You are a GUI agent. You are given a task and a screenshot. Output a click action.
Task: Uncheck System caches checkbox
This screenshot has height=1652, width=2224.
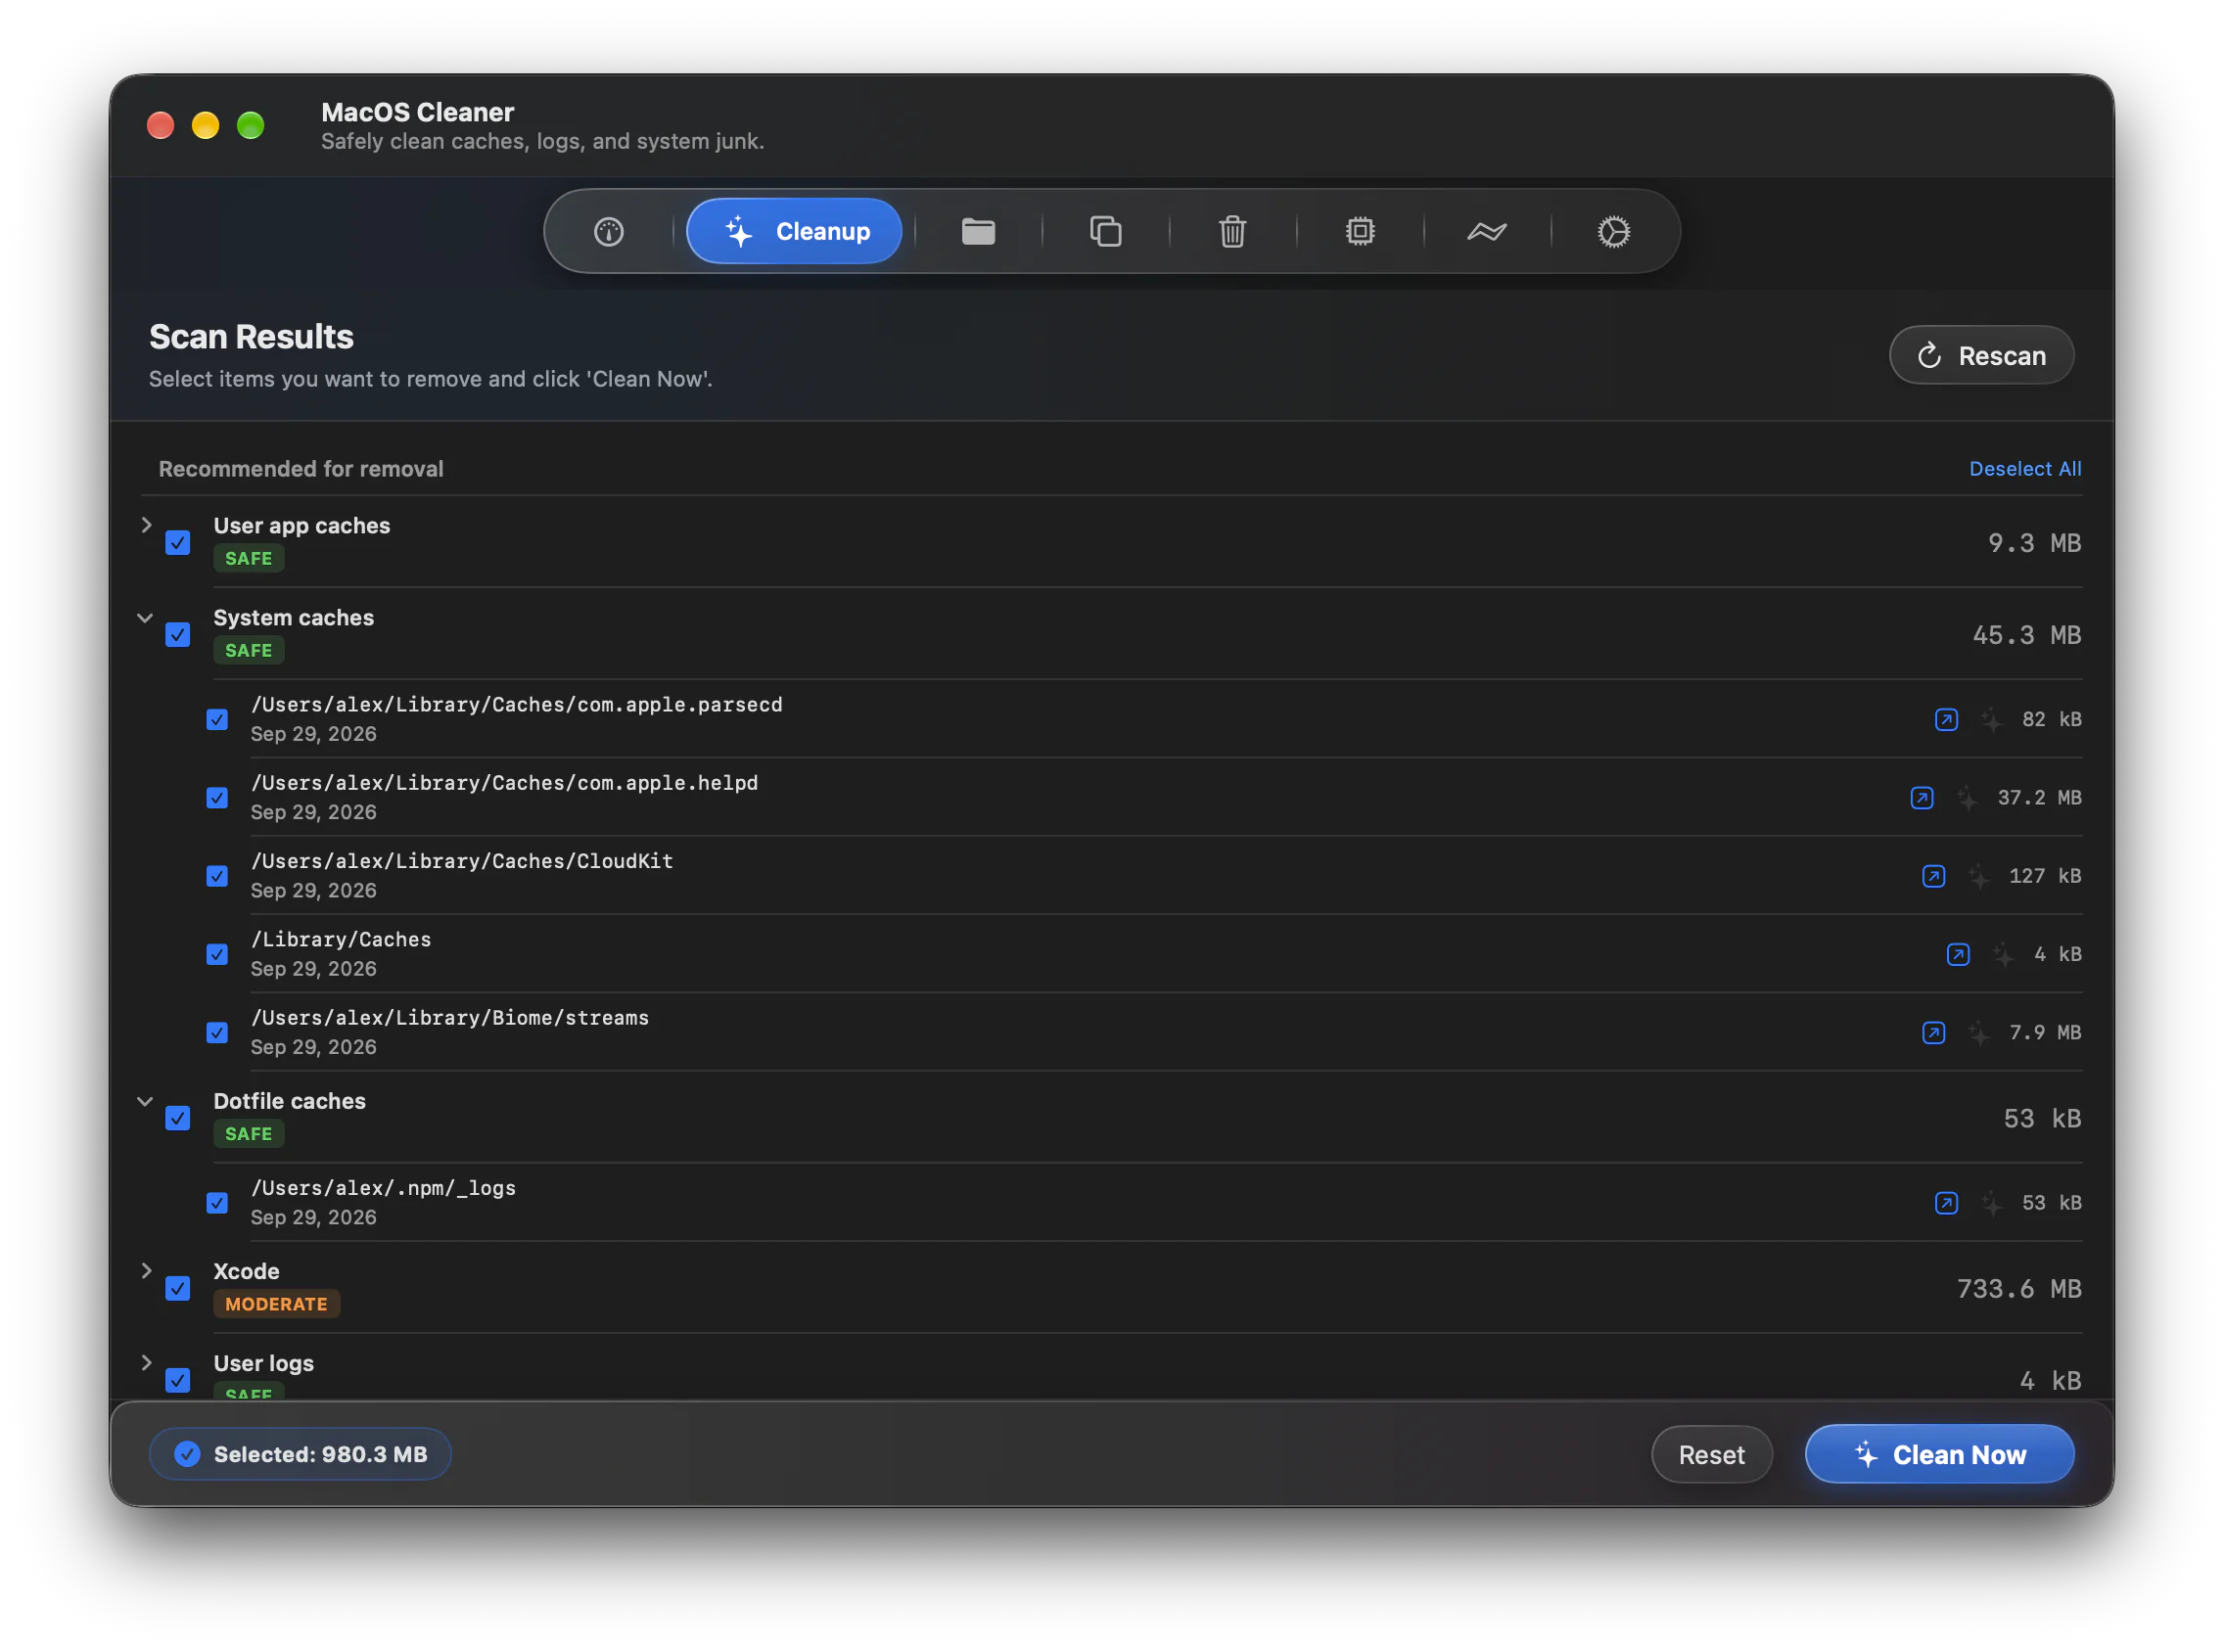tap(178, 635)
